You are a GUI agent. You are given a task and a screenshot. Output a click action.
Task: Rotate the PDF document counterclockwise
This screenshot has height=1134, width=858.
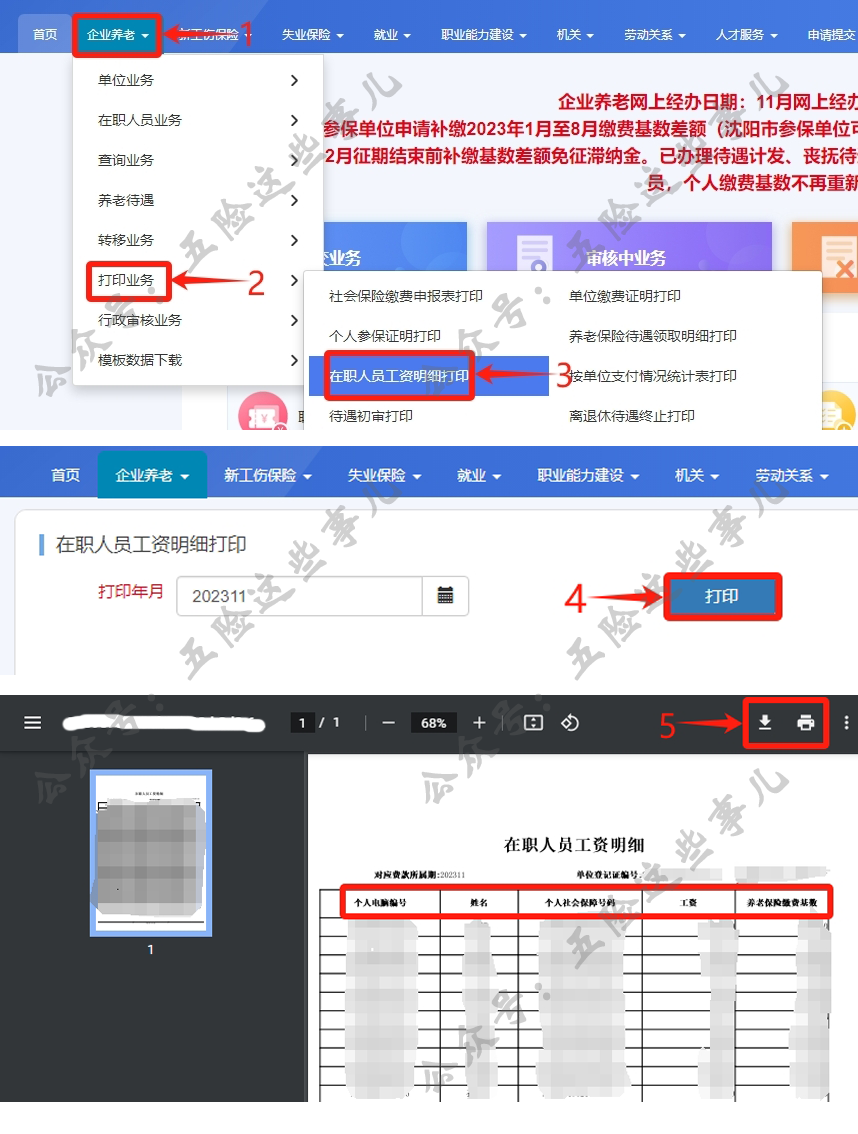(x=570, y=723)
